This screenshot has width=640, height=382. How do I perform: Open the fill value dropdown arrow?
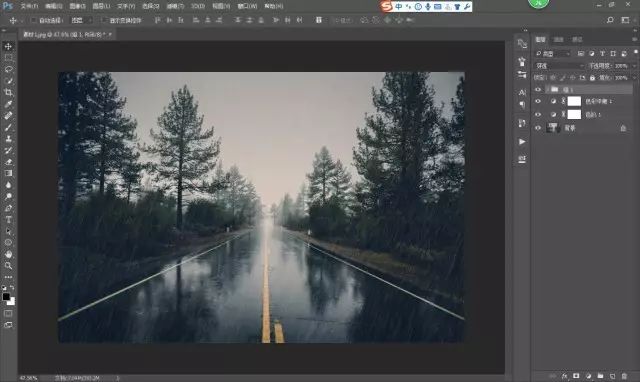pyautogui.click(x=633, y=78)
